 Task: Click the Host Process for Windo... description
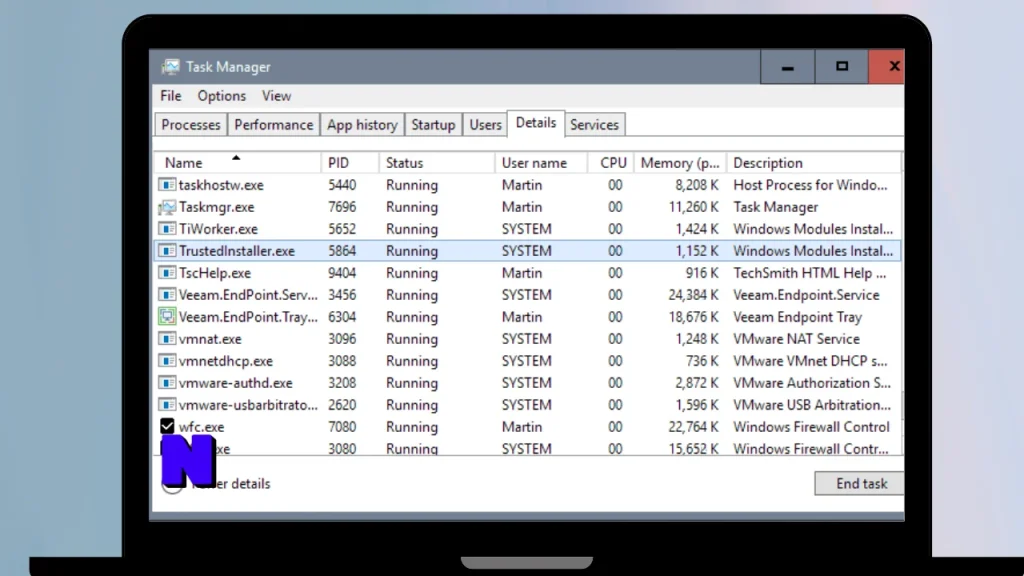(x=810, y=185)
